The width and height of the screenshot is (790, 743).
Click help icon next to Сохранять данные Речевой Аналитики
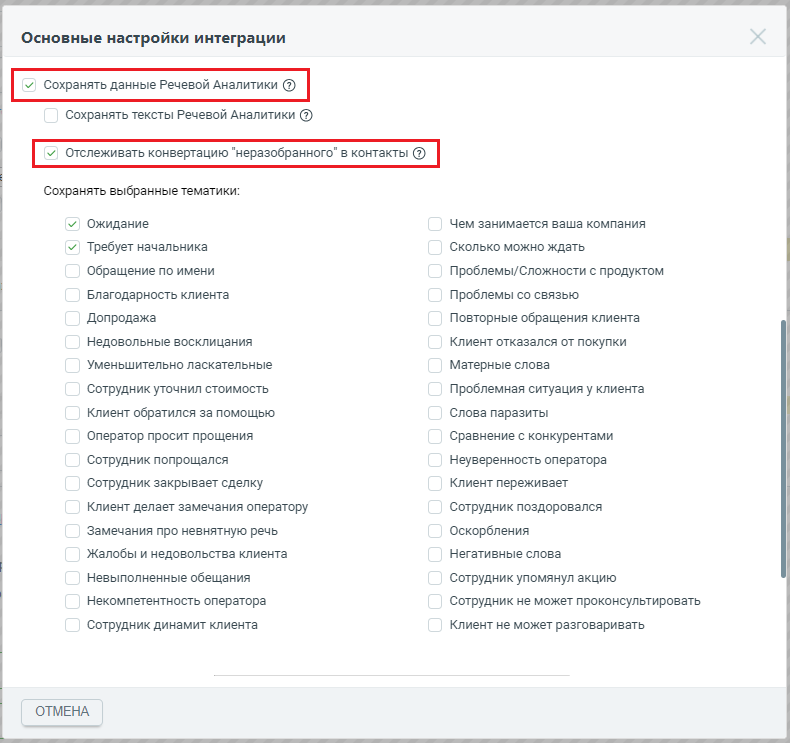pyautogui.click(x=289, y=85)
